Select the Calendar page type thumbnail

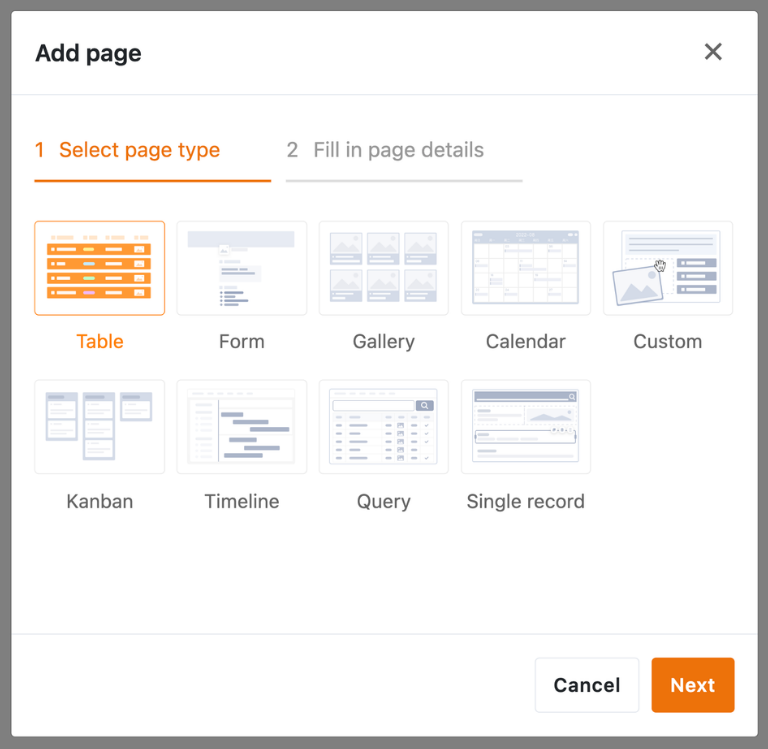pyautogui.click(x=526, y=268)
